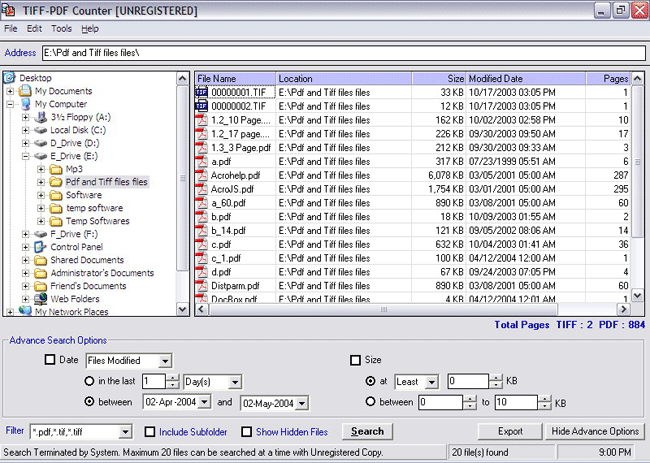650x463 pixels.
Task: Enable the Date search checkbox
Action: 50,361
